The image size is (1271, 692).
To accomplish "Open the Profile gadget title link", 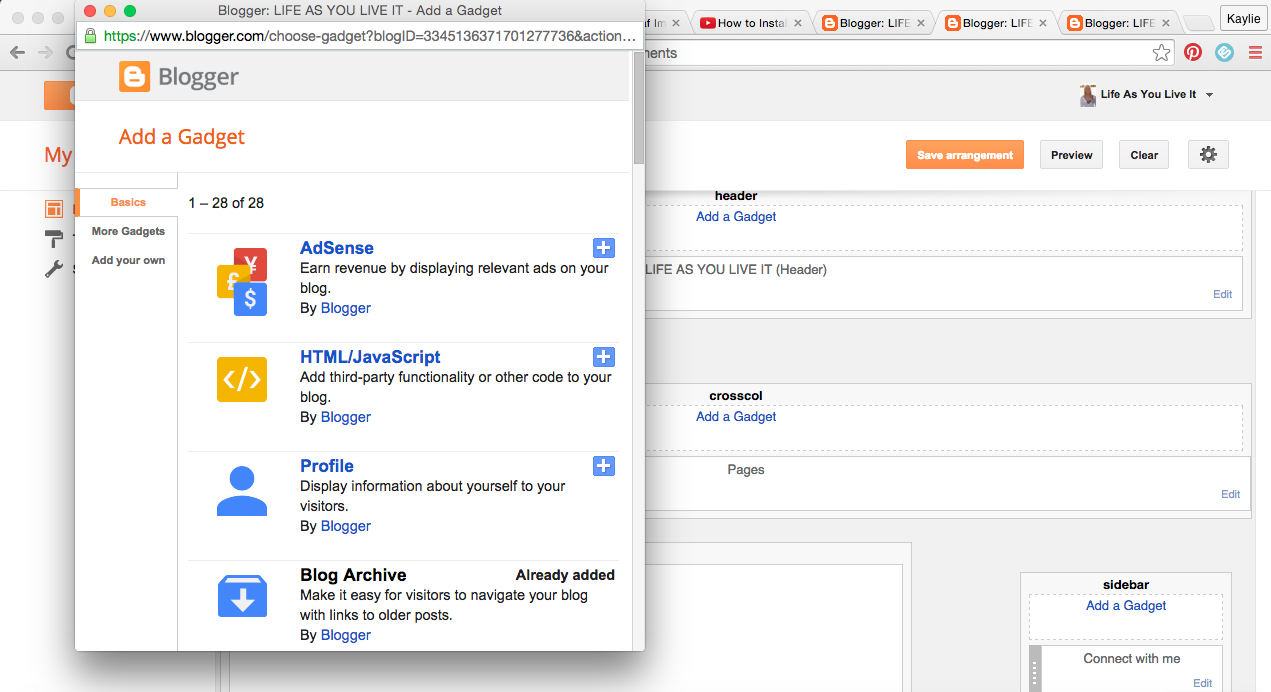I will point(327,466).
